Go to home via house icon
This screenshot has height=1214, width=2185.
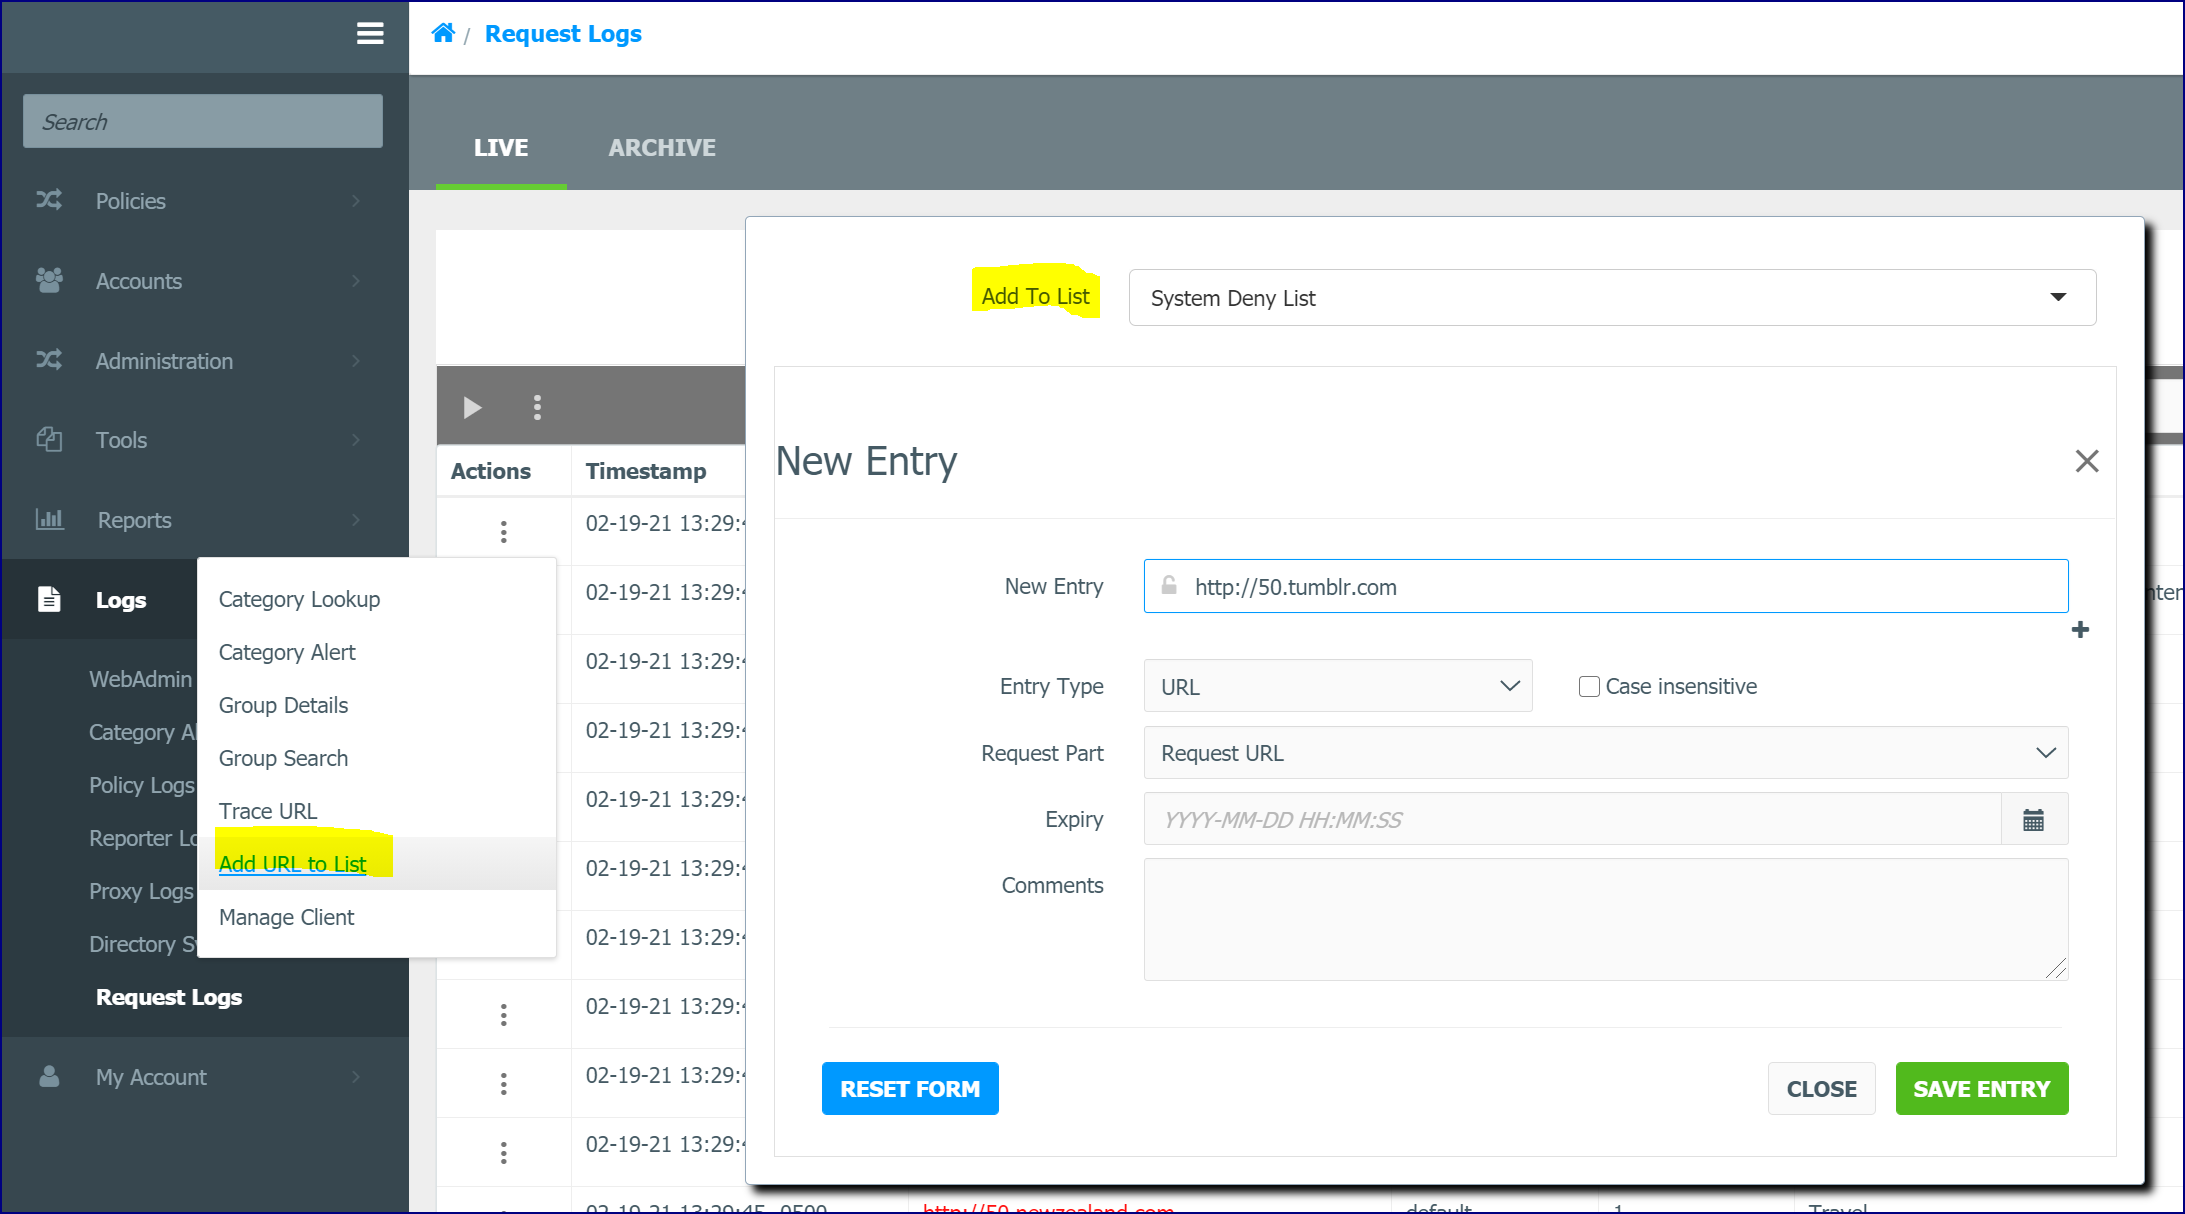coord(443,33)
